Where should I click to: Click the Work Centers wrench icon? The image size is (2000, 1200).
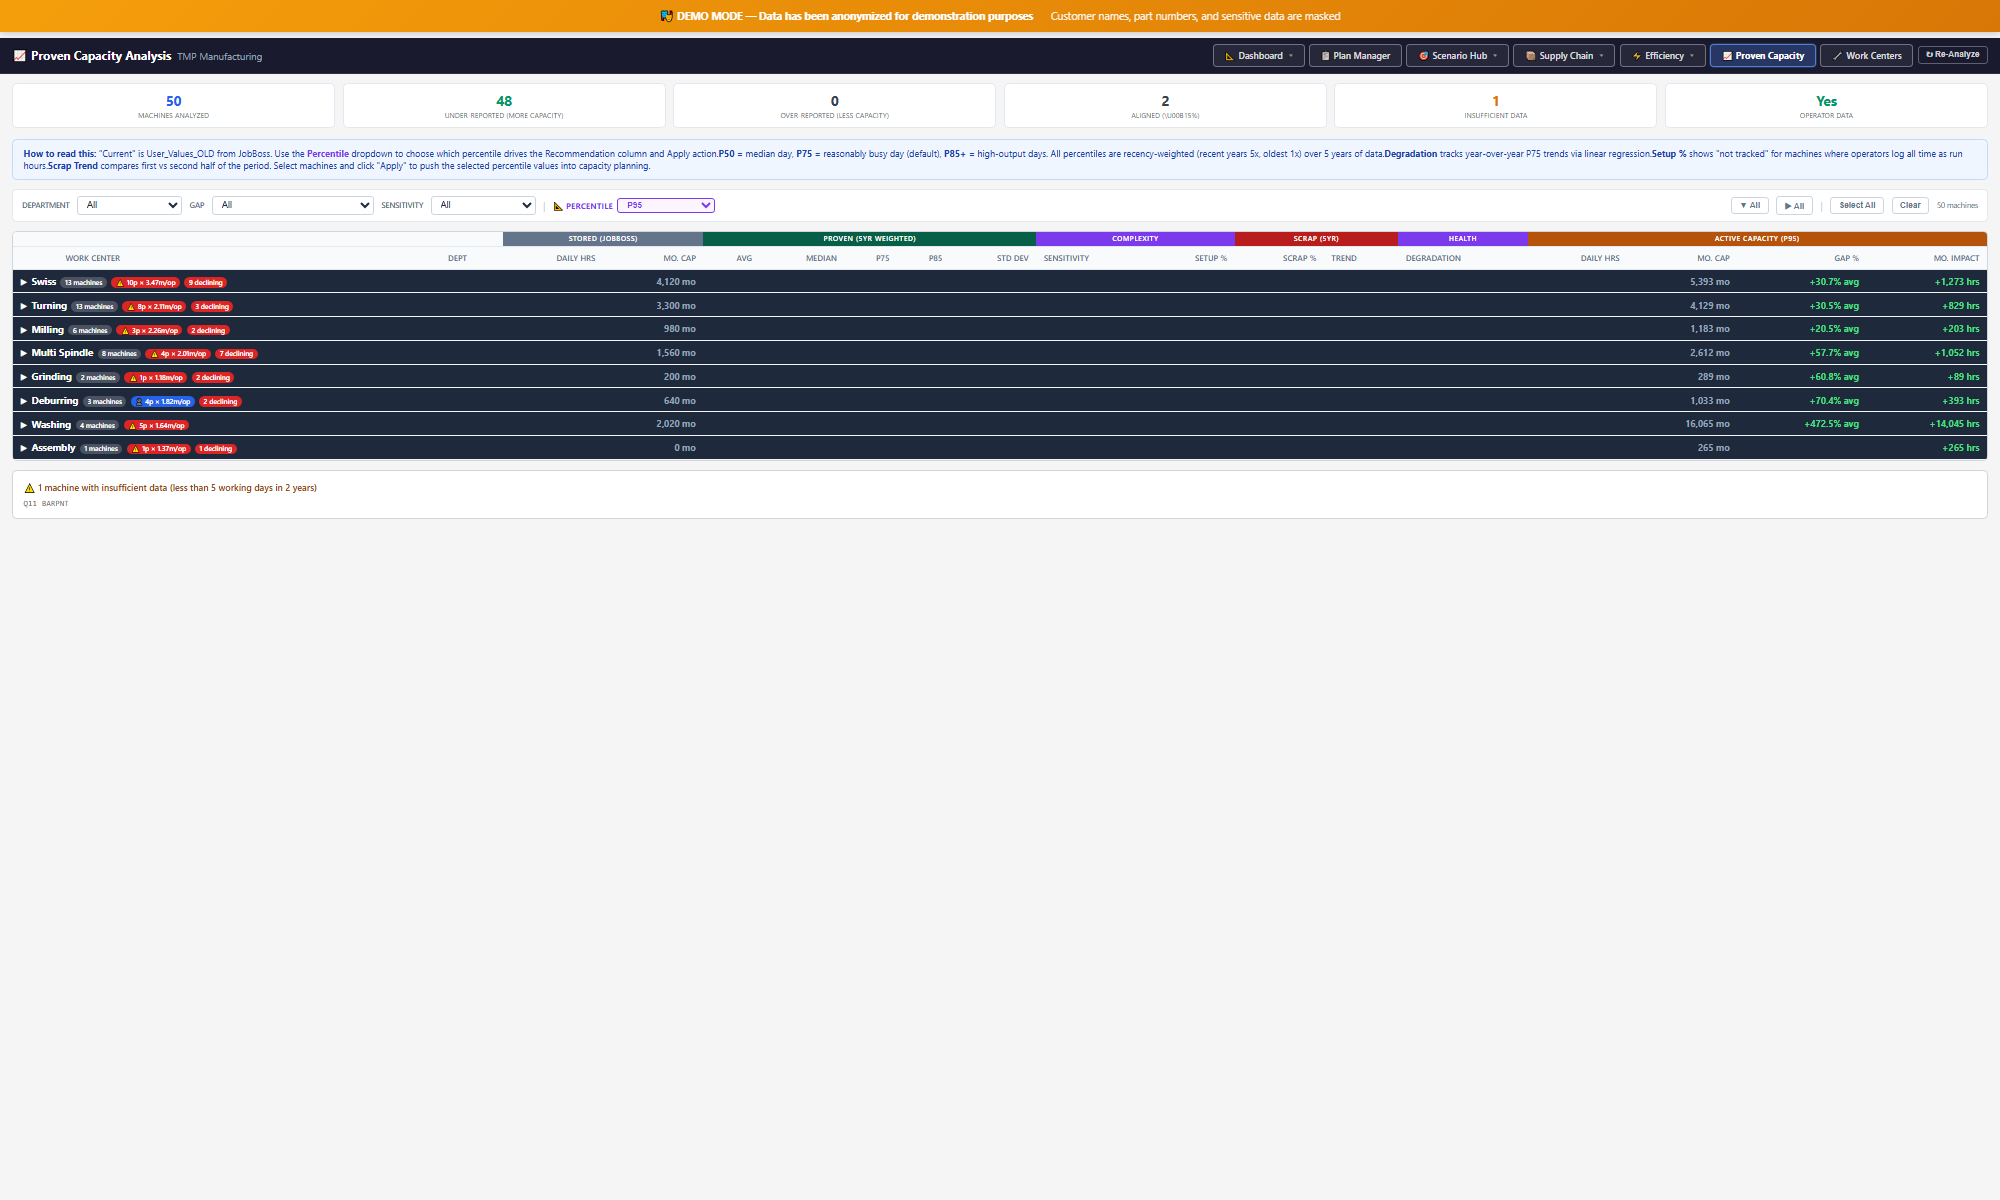tap(1837, 56)
